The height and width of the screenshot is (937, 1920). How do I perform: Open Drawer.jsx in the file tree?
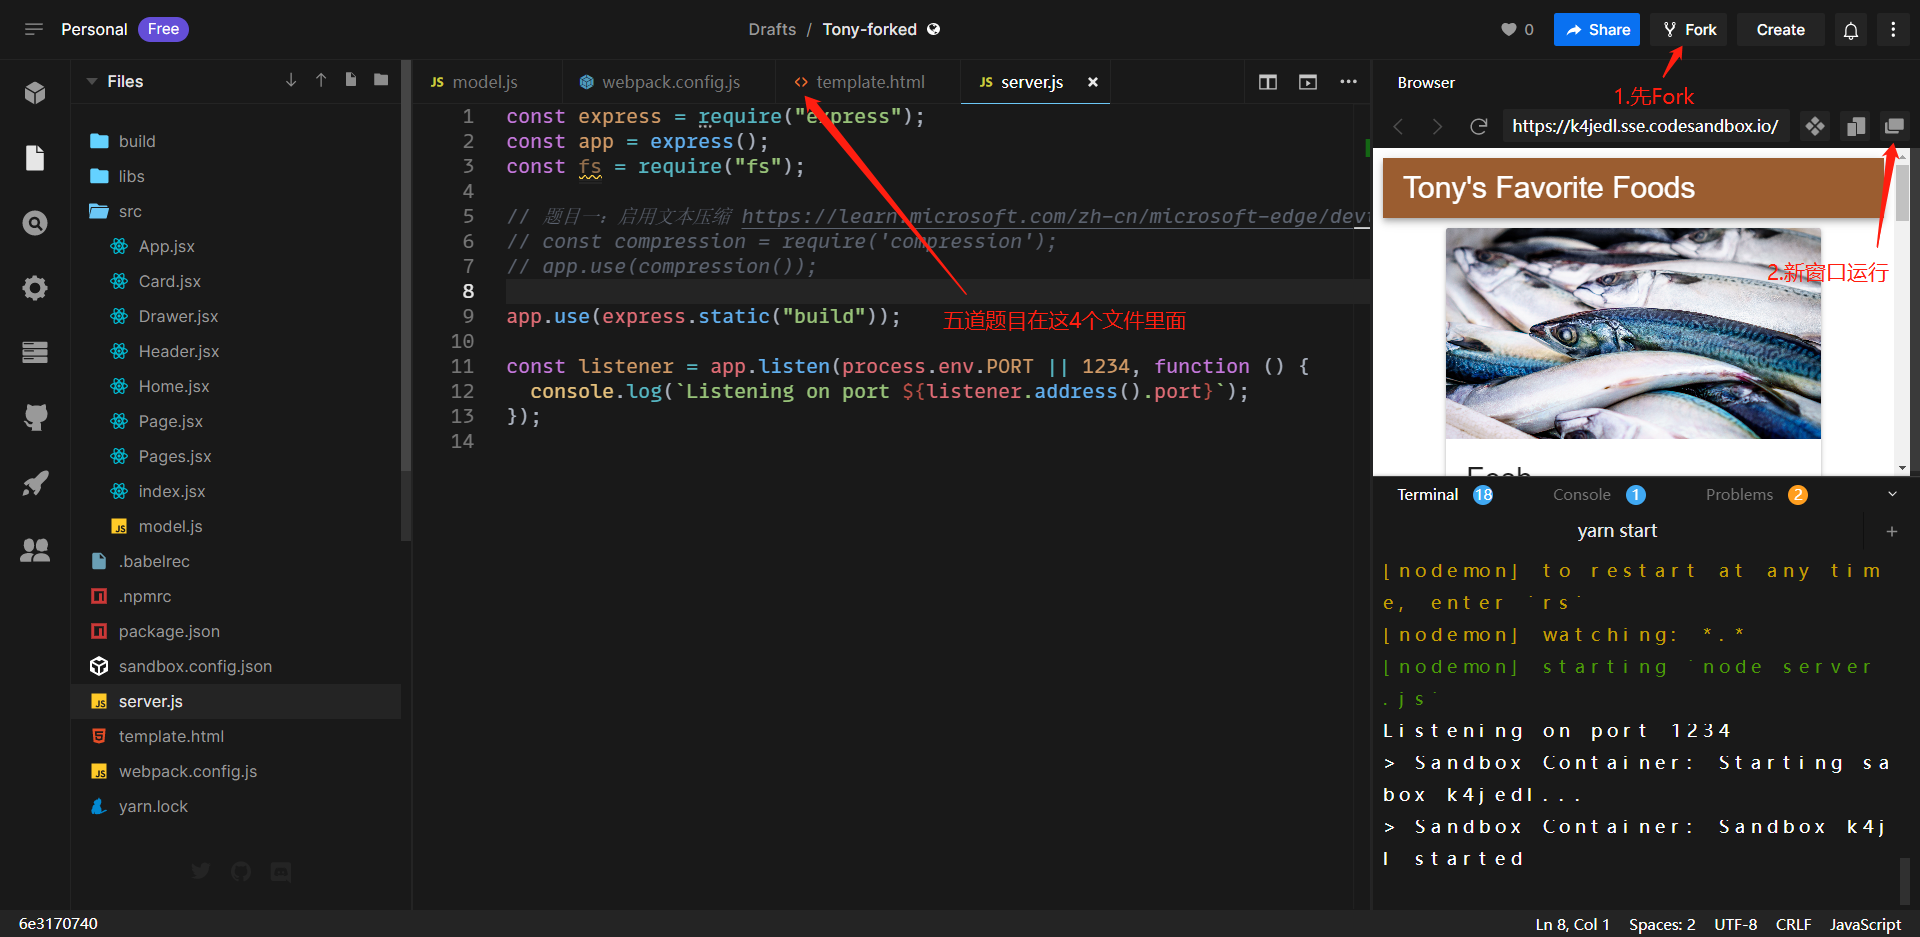178,316
